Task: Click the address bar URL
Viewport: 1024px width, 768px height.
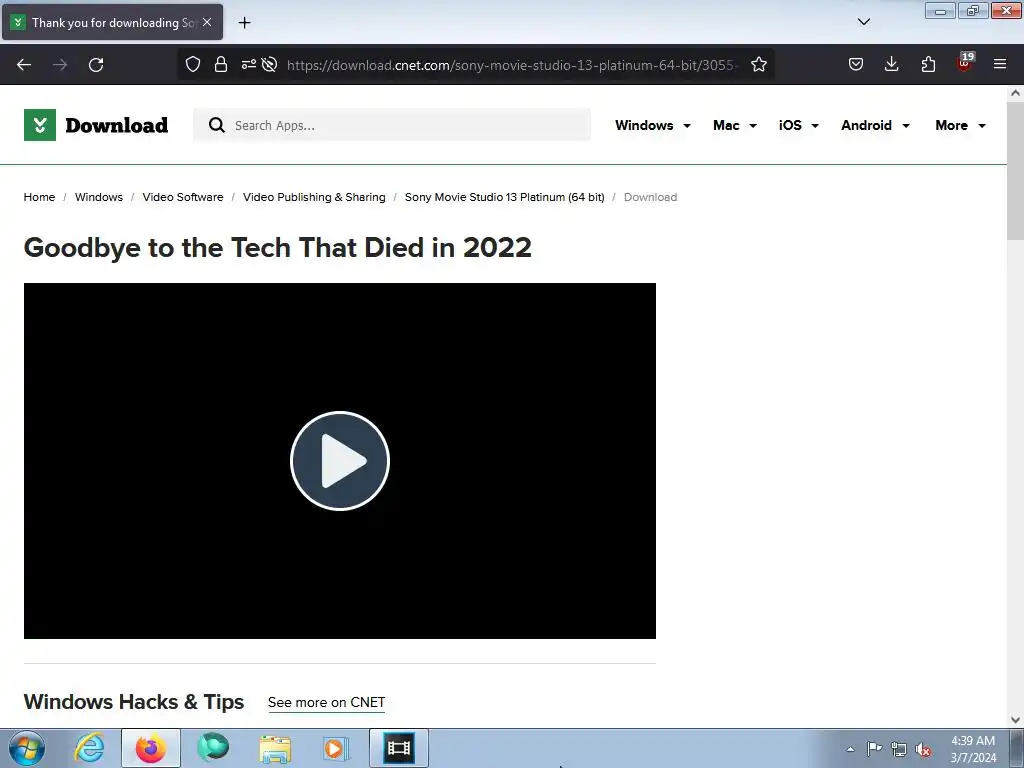Action: [x=512, y=65]
